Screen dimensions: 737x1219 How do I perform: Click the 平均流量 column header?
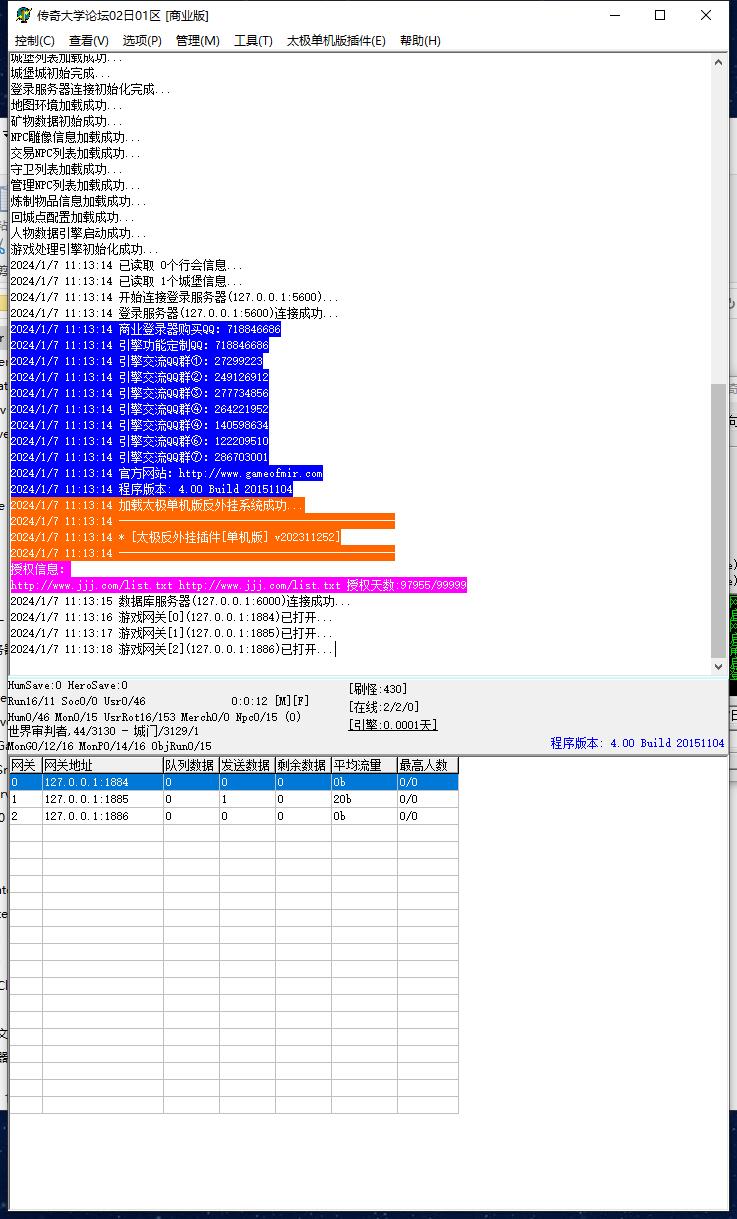click(x=364, y=765)
